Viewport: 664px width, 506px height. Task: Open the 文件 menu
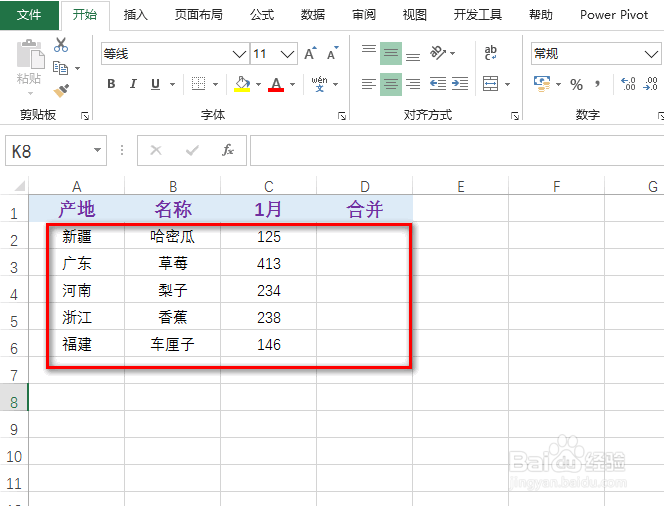[29, 15]
